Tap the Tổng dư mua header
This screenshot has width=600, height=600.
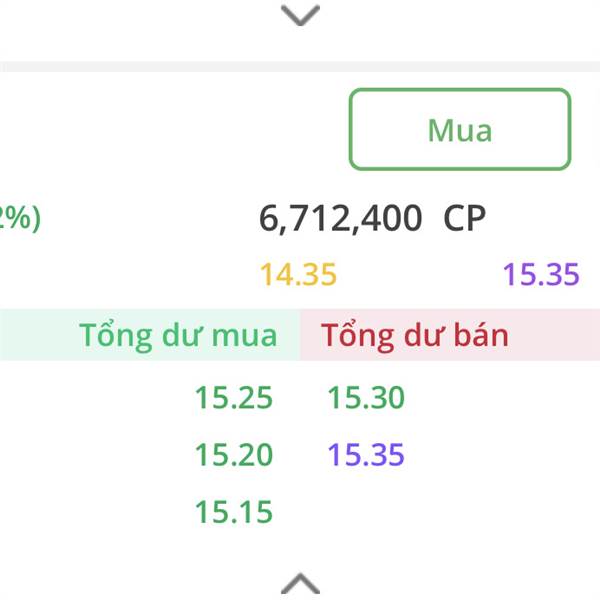tap(178, 336)
